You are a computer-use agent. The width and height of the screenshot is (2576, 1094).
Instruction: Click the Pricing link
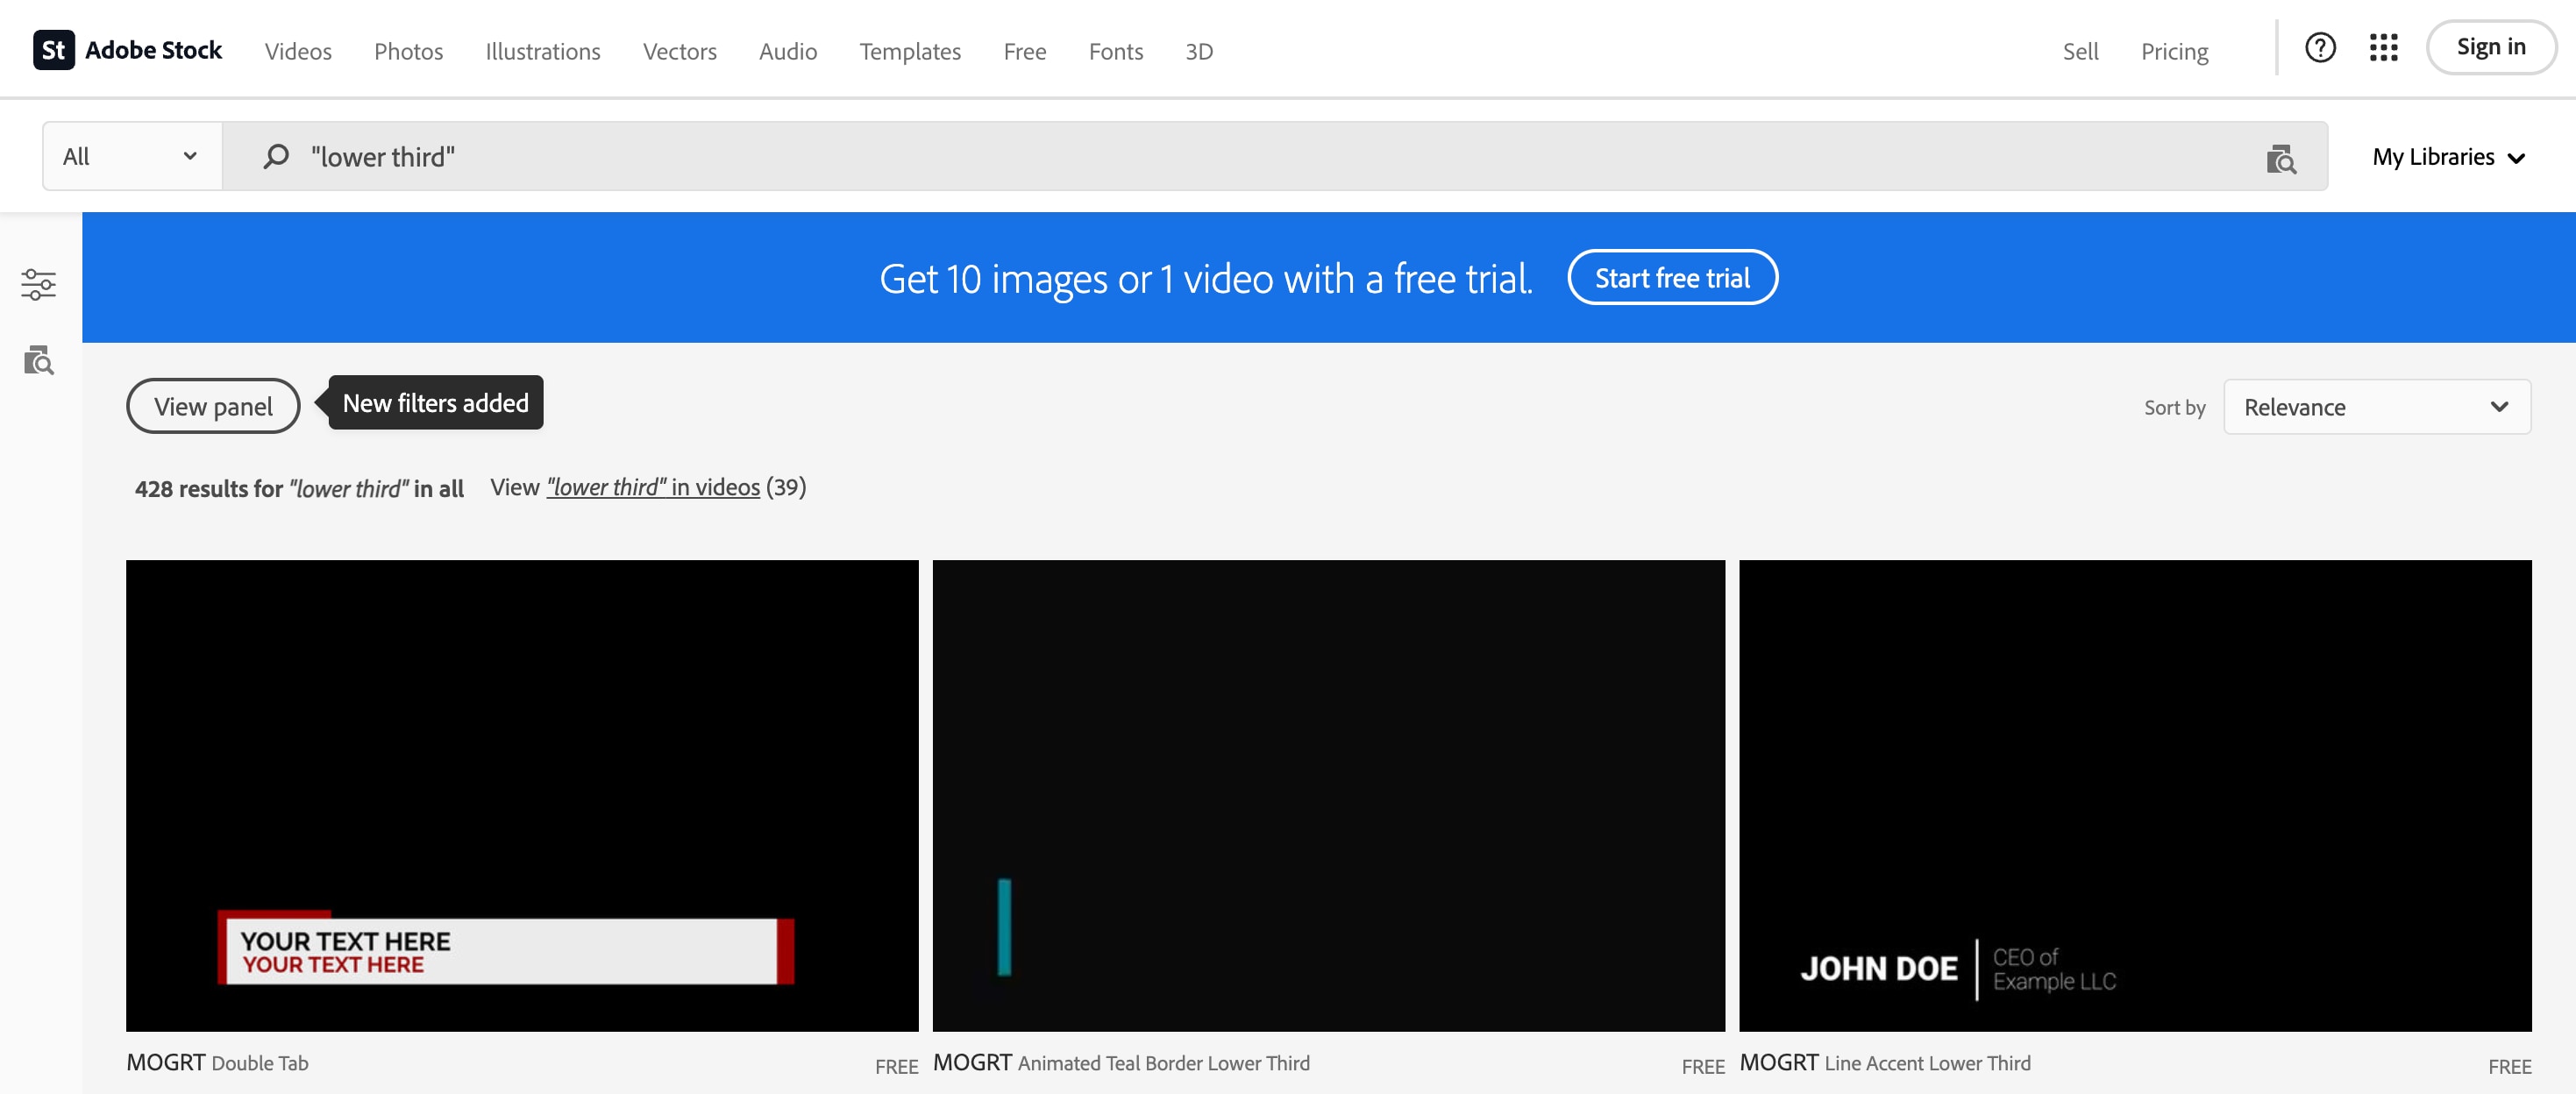(x=2174, y=51)
